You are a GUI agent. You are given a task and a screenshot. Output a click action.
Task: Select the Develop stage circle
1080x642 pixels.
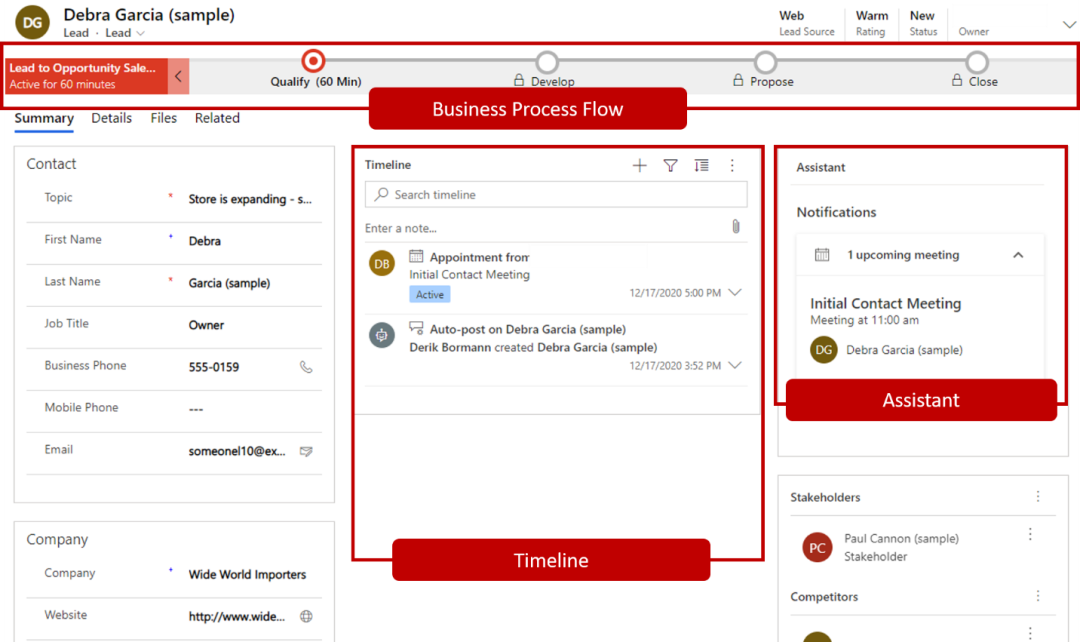547,63
